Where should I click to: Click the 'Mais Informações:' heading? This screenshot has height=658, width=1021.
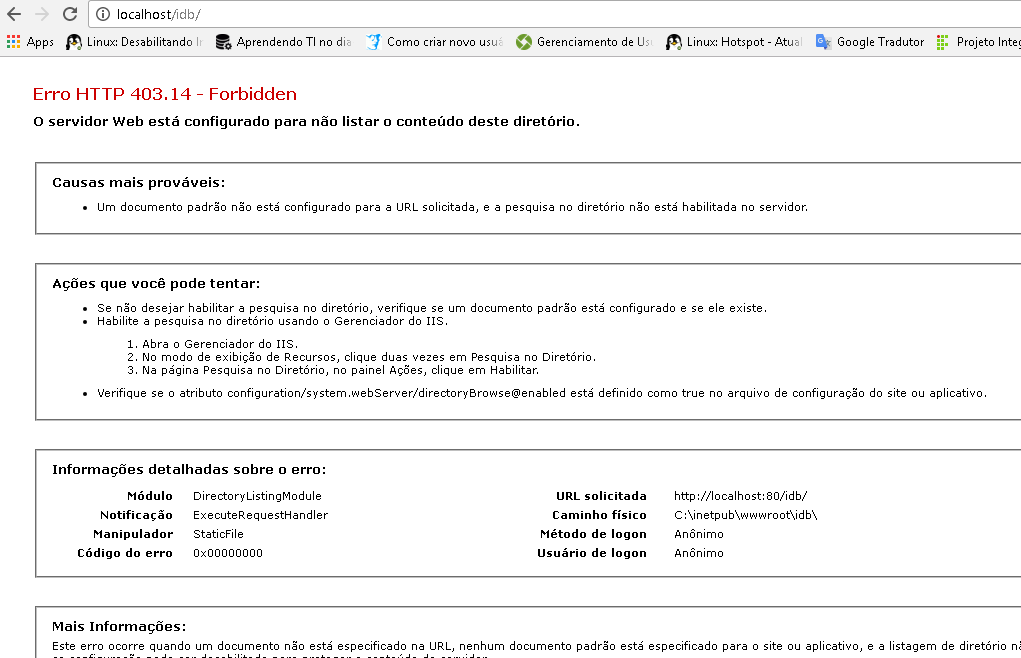(119, 627)
